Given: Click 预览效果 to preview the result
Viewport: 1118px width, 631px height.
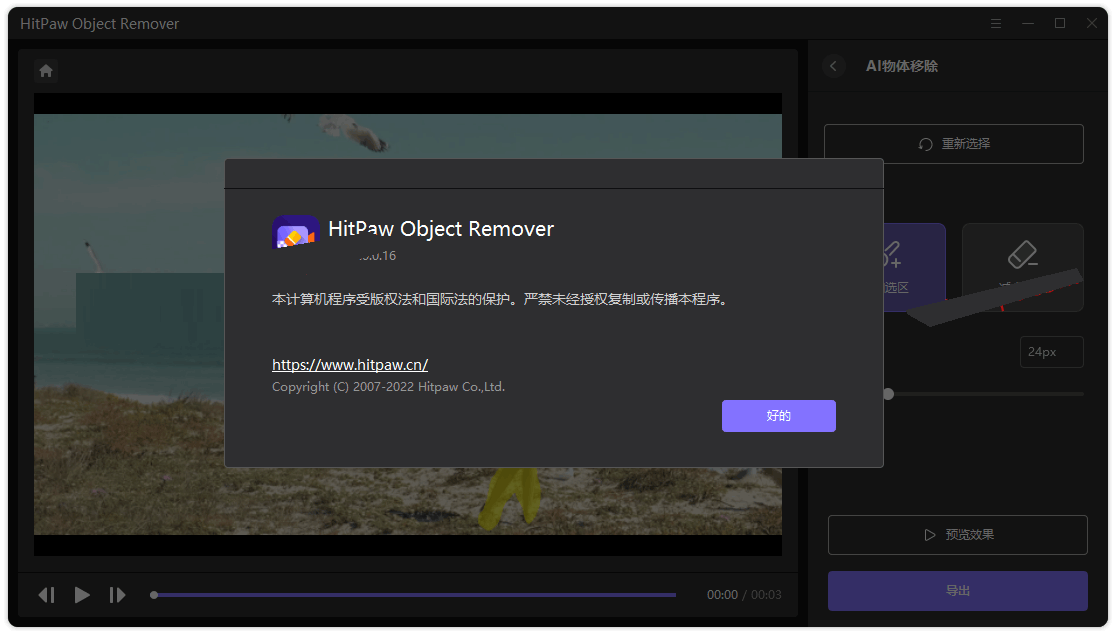Looking at the screenshot, I should (x=957, y=534).
